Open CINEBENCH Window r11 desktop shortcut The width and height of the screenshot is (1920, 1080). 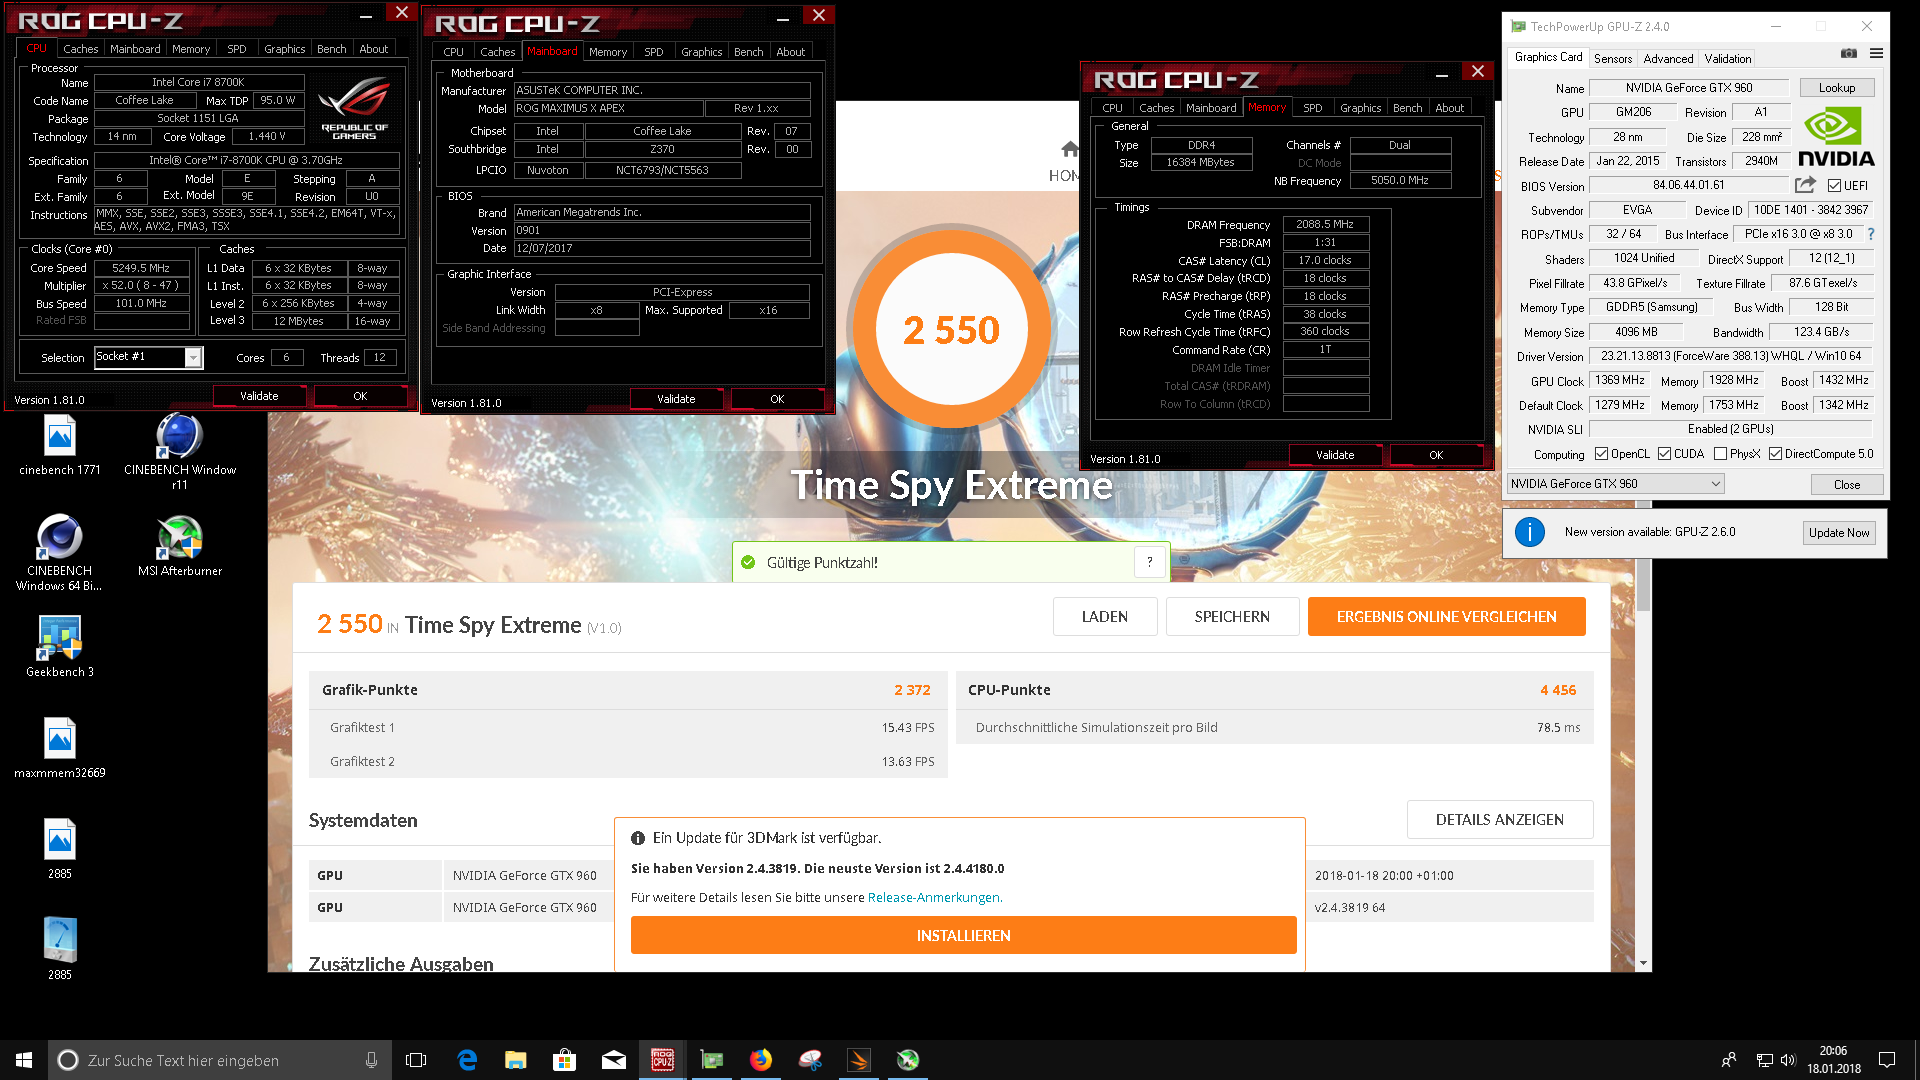[x=180, y=452]
